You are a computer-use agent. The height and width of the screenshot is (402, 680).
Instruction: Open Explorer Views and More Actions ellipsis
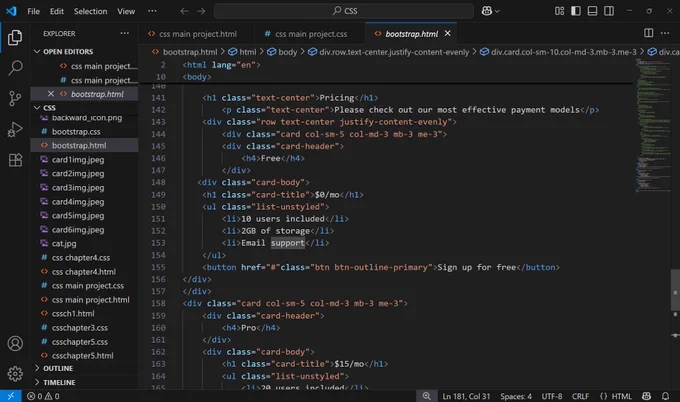click(x=124, y=33)
